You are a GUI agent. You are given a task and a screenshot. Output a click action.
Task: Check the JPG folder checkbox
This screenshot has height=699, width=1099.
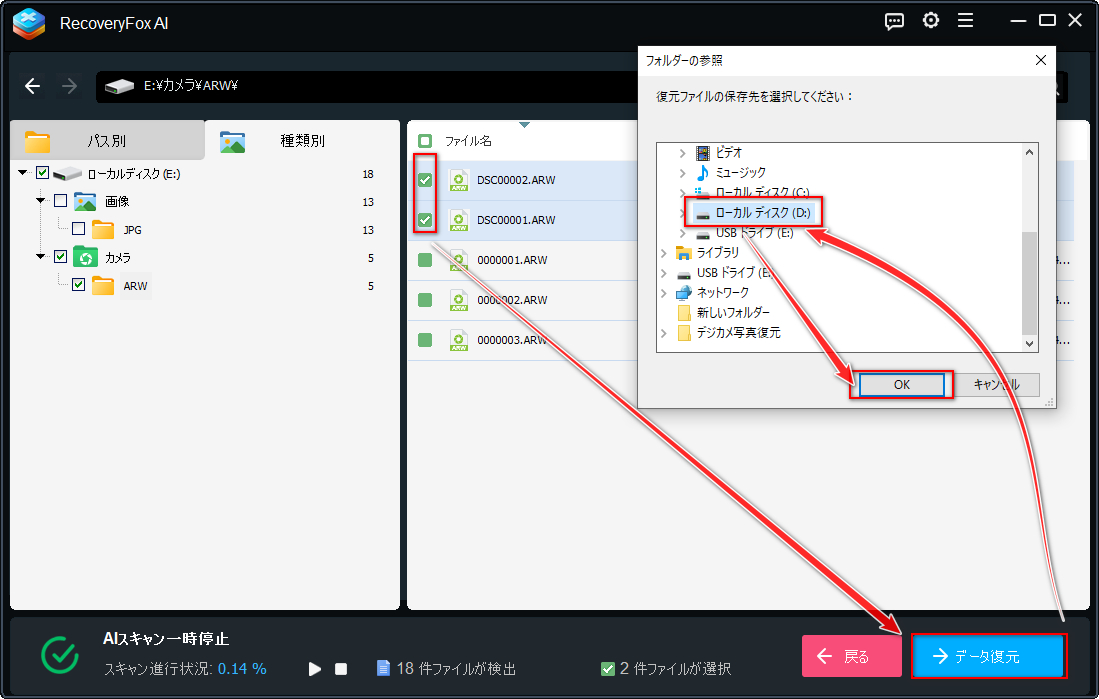click(x=78, y=229)
